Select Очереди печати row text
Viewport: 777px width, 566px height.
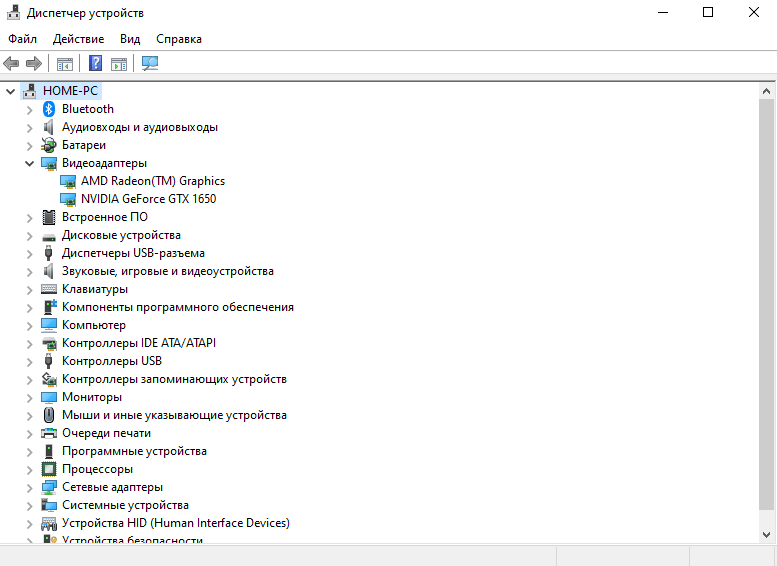pos(106,433)
